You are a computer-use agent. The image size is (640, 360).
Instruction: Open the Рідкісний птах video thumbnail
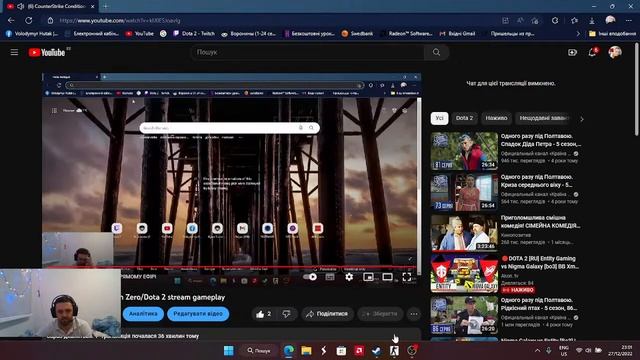[464, 315]
